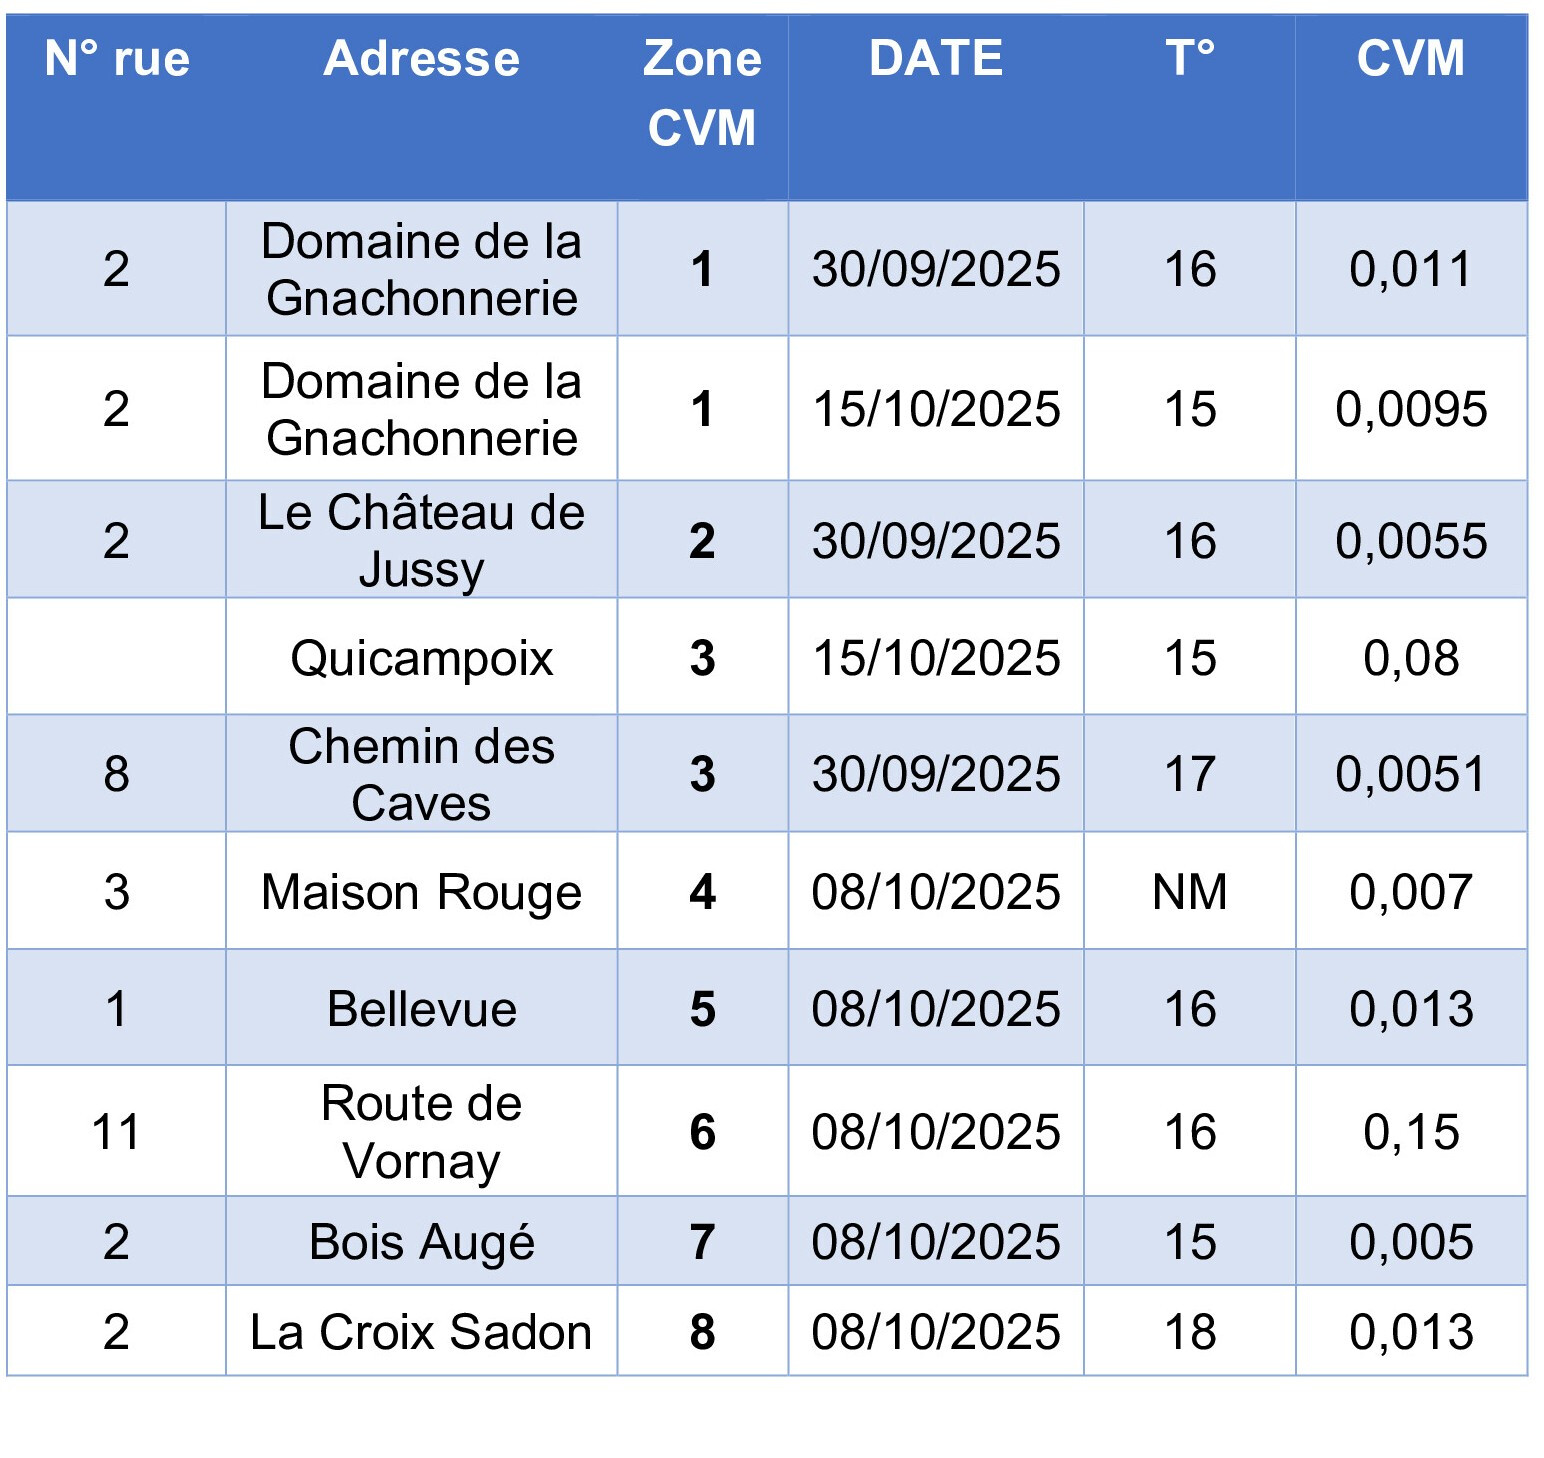Click the CVM value 0,08
1544x1458 pixels.
pyautogui.click(x=1411, y=658)
